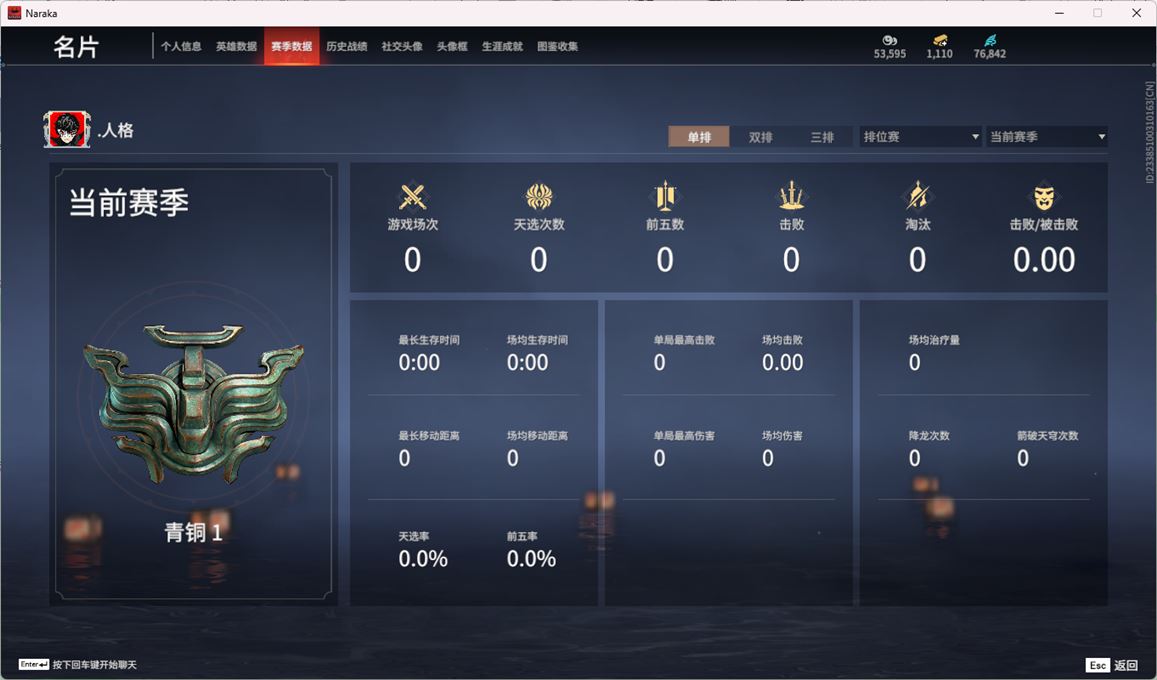The width and height of the screenshot is (1157, 680).
Task: Open the 排位赛 match type dropdown
Action: 920,136
